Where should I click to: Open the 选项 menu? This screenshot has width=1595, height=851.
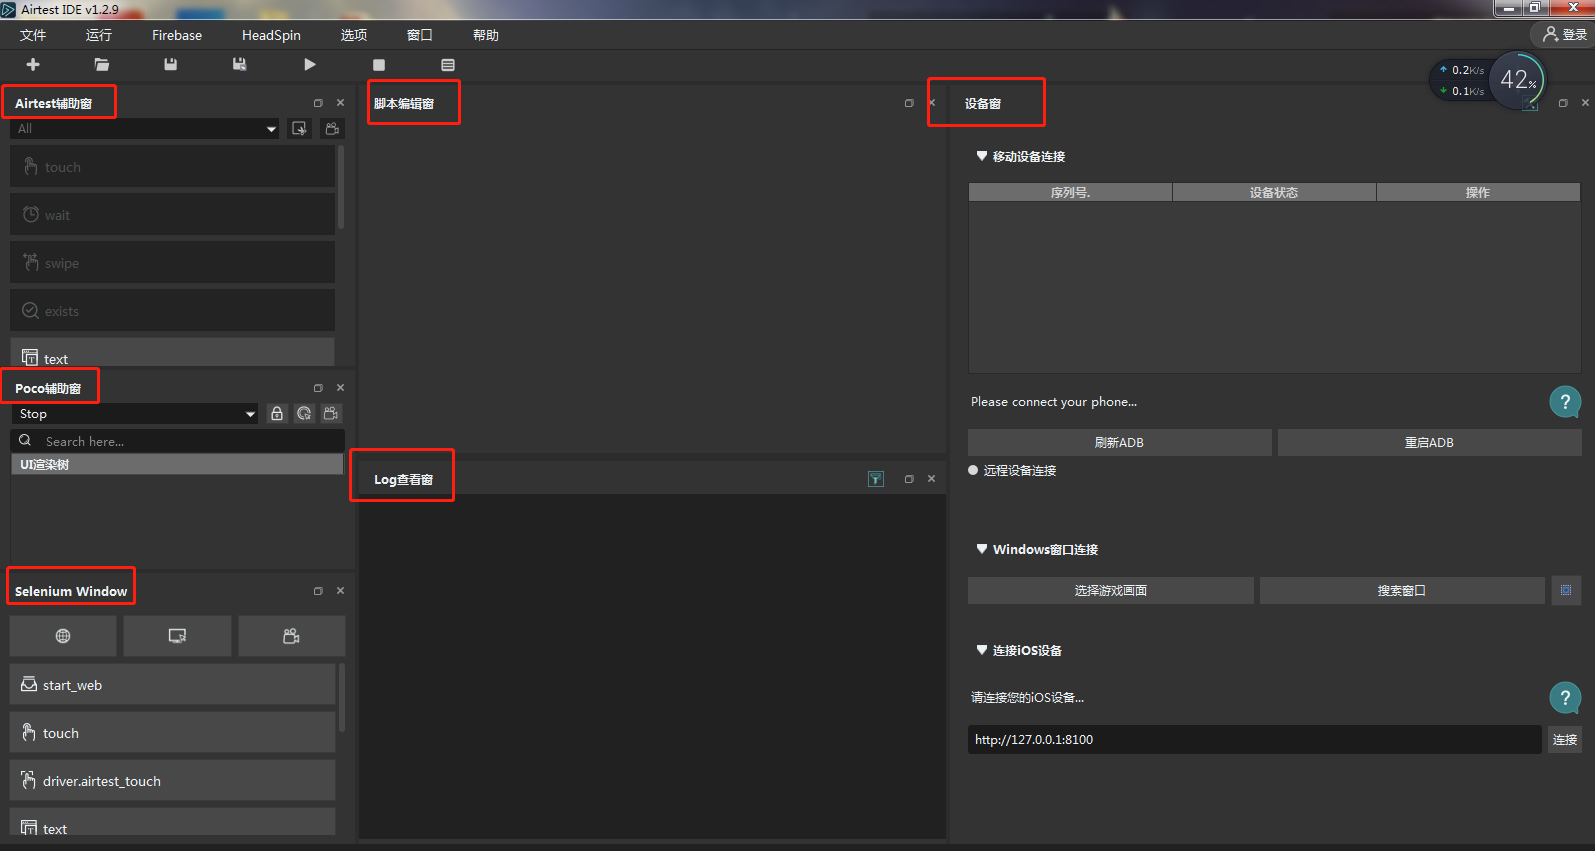coord(354,35)
